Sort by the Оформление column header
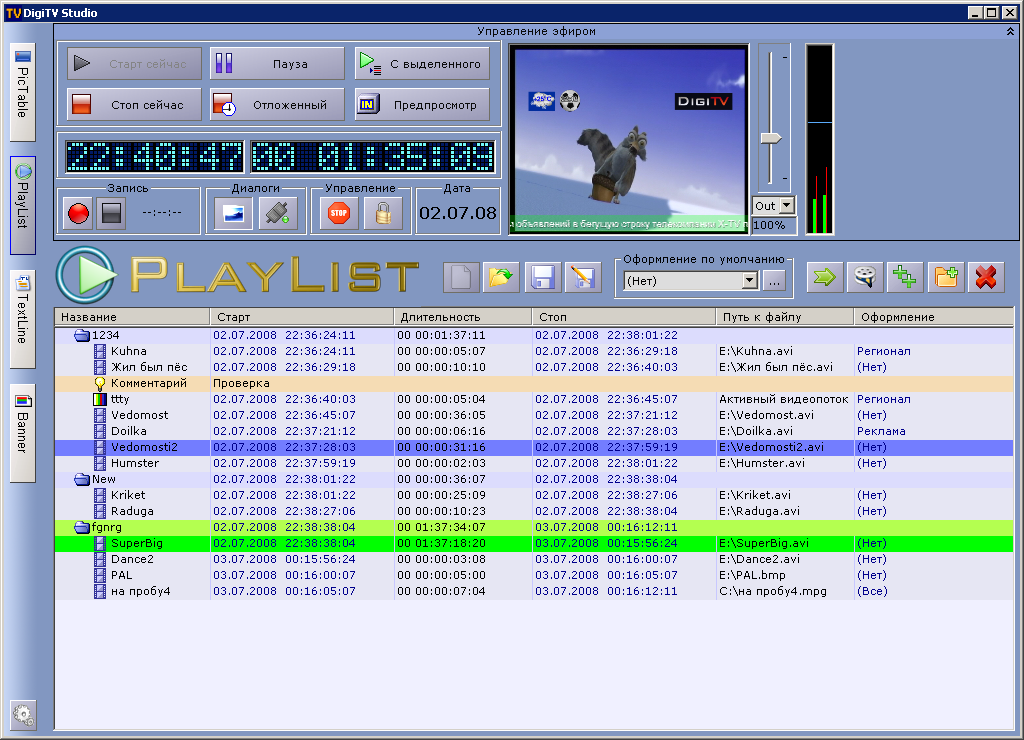This screenshot has height=740, width=1024. (x=934, y=317)
